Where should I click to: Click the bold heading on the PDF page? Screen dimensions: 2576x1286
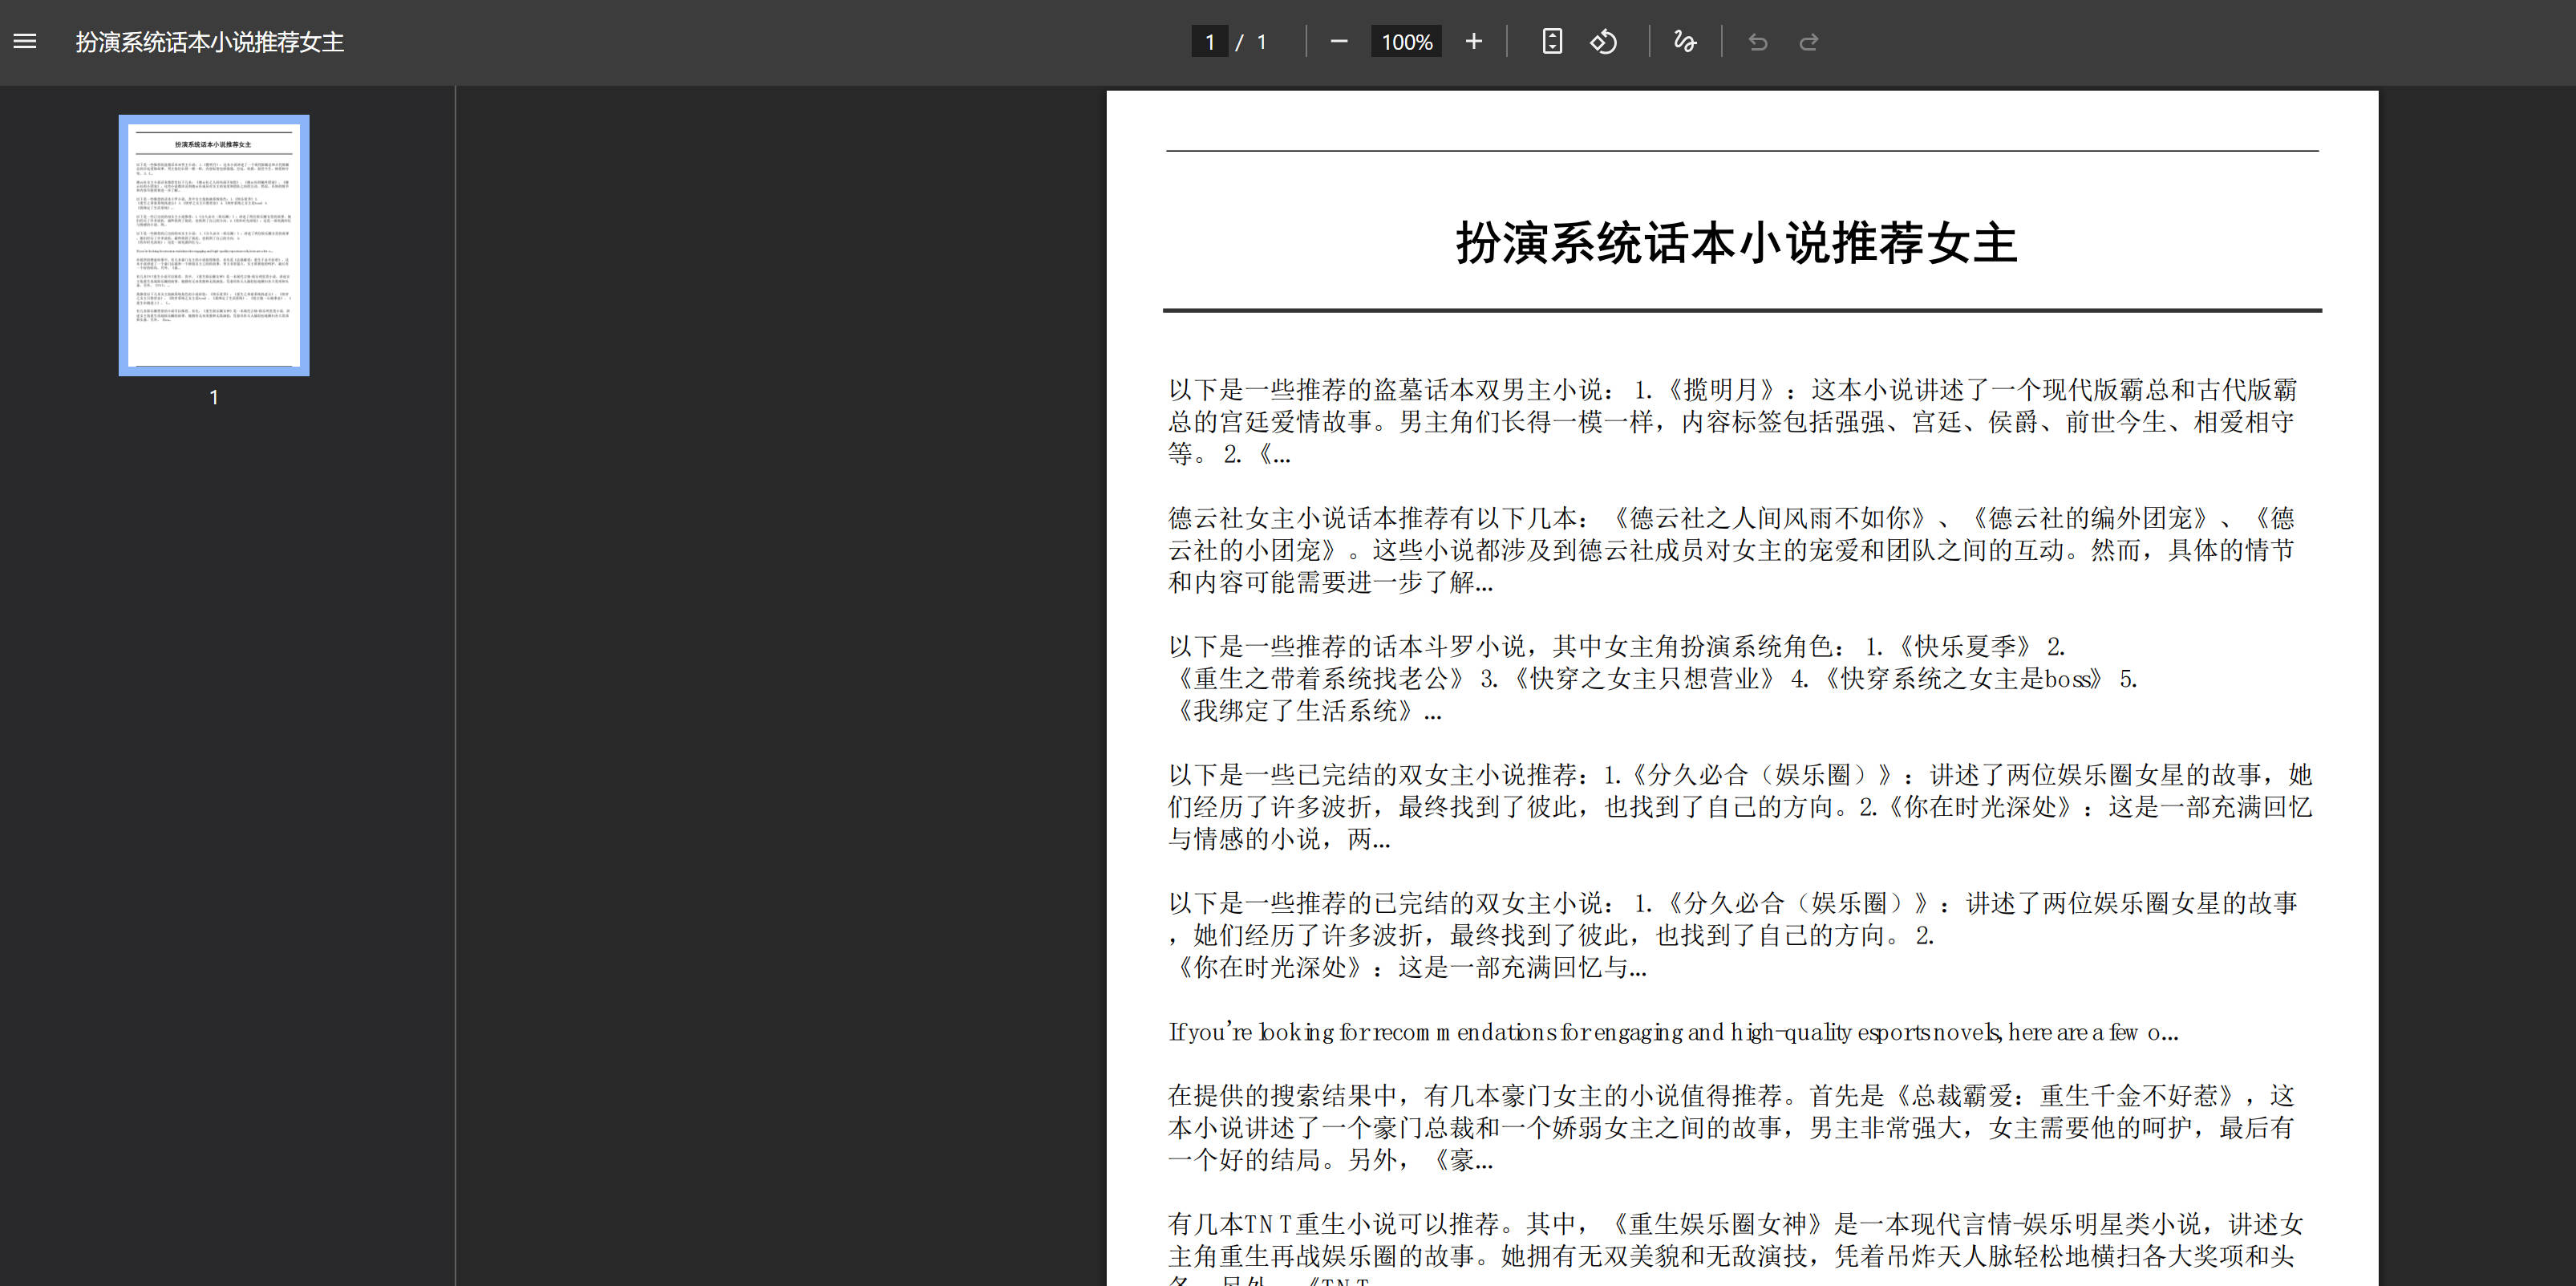click(1736, 242)
